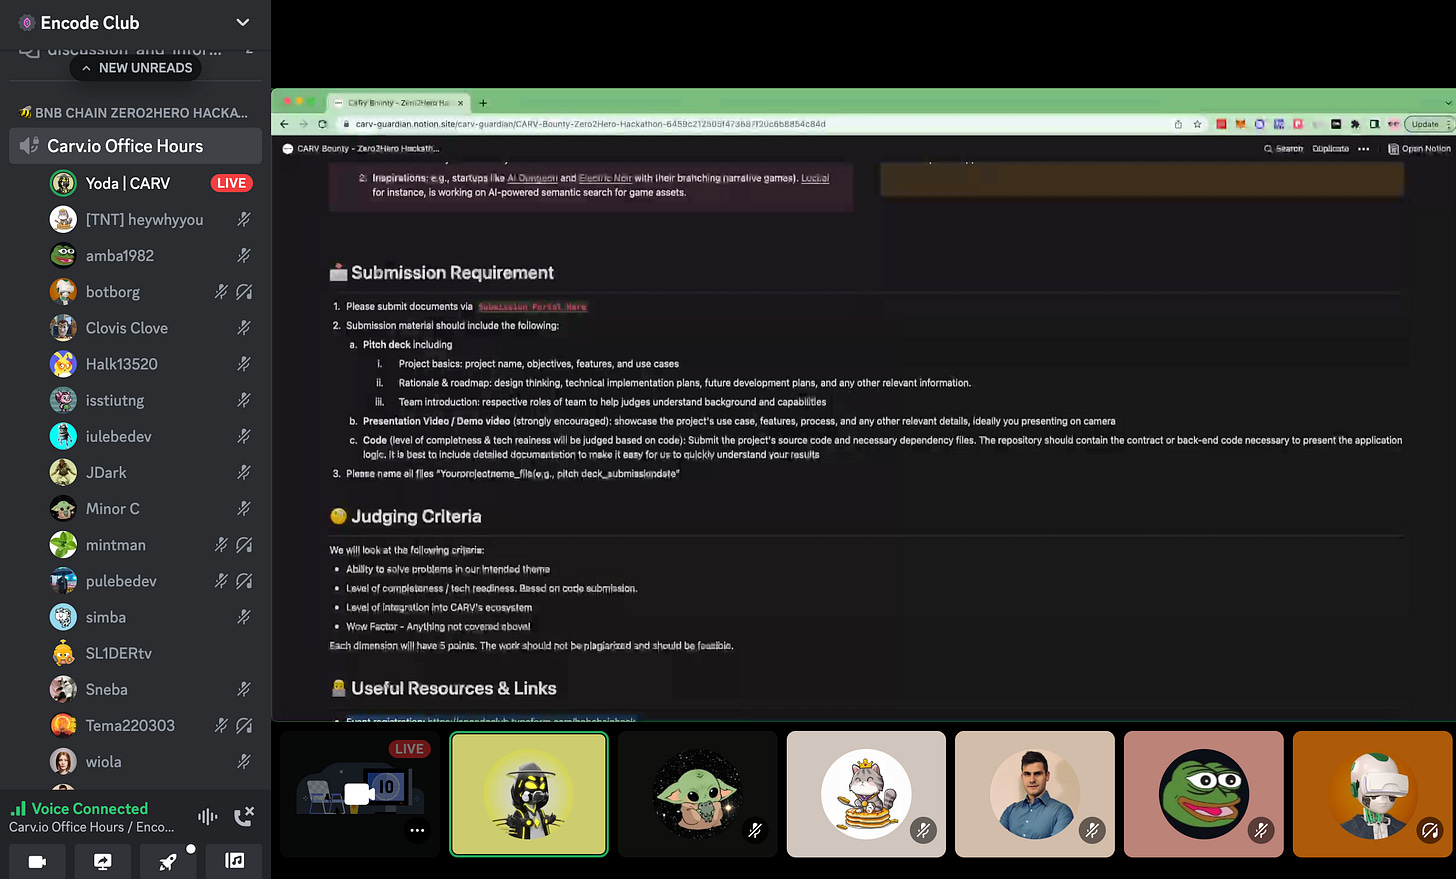Screen dimensions: 1456x879
Task: Click browser back arrow in shared screen
Action: (284, 124)
